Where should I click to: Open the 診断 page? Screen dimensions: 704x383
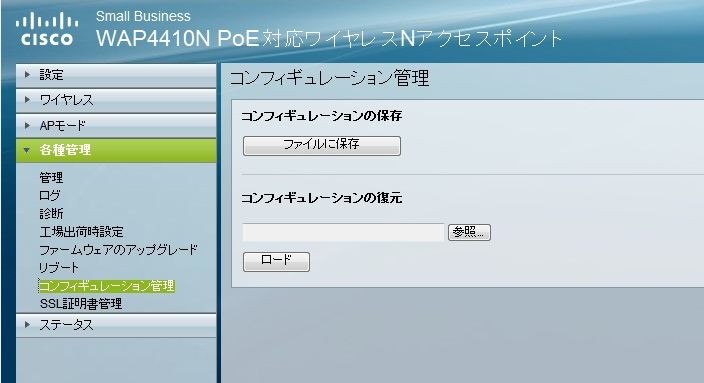51,213
